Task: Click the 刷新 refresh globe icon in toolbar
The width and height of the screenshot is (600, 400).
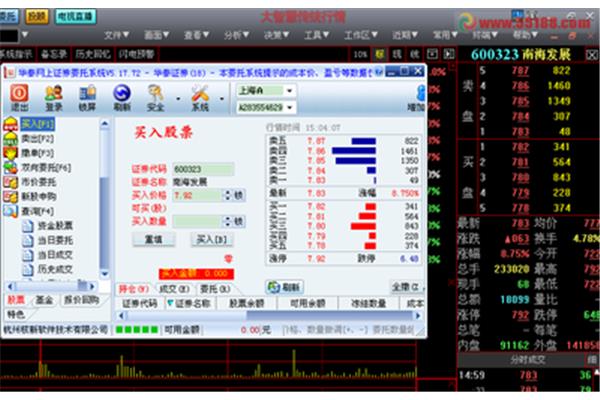Action: pos(122,98)
